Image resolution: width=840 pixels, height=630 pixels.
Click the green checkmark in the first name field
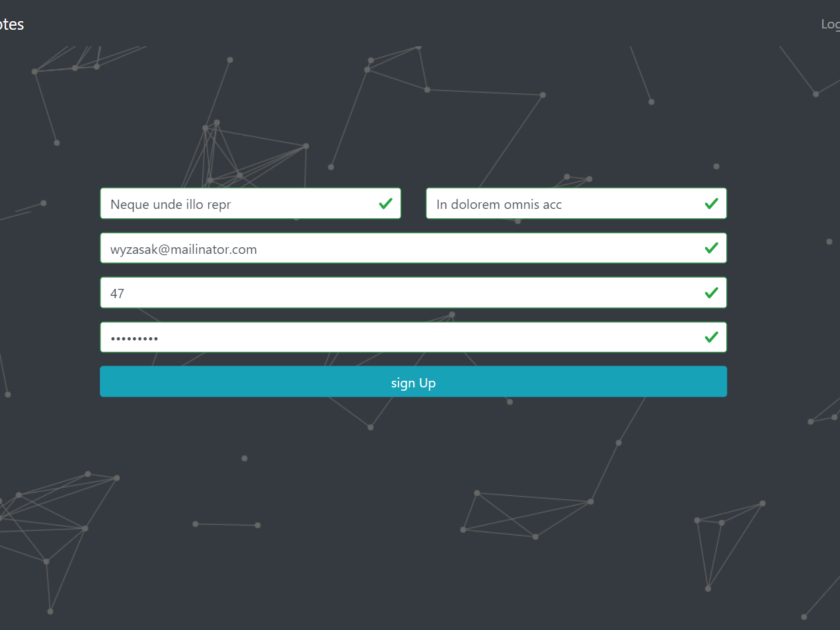click(x=385, y=203)
